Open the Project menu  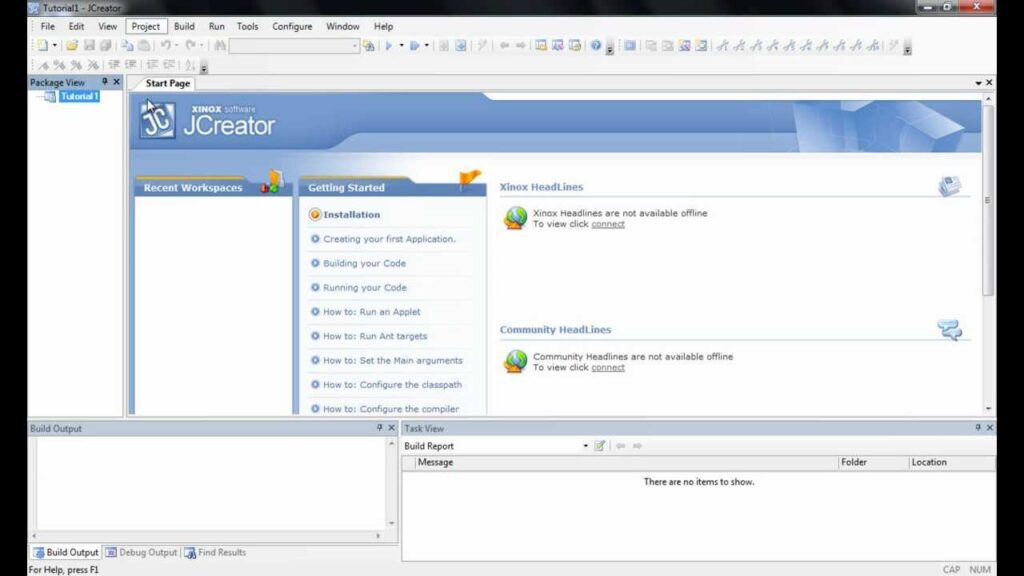[146, 27]
